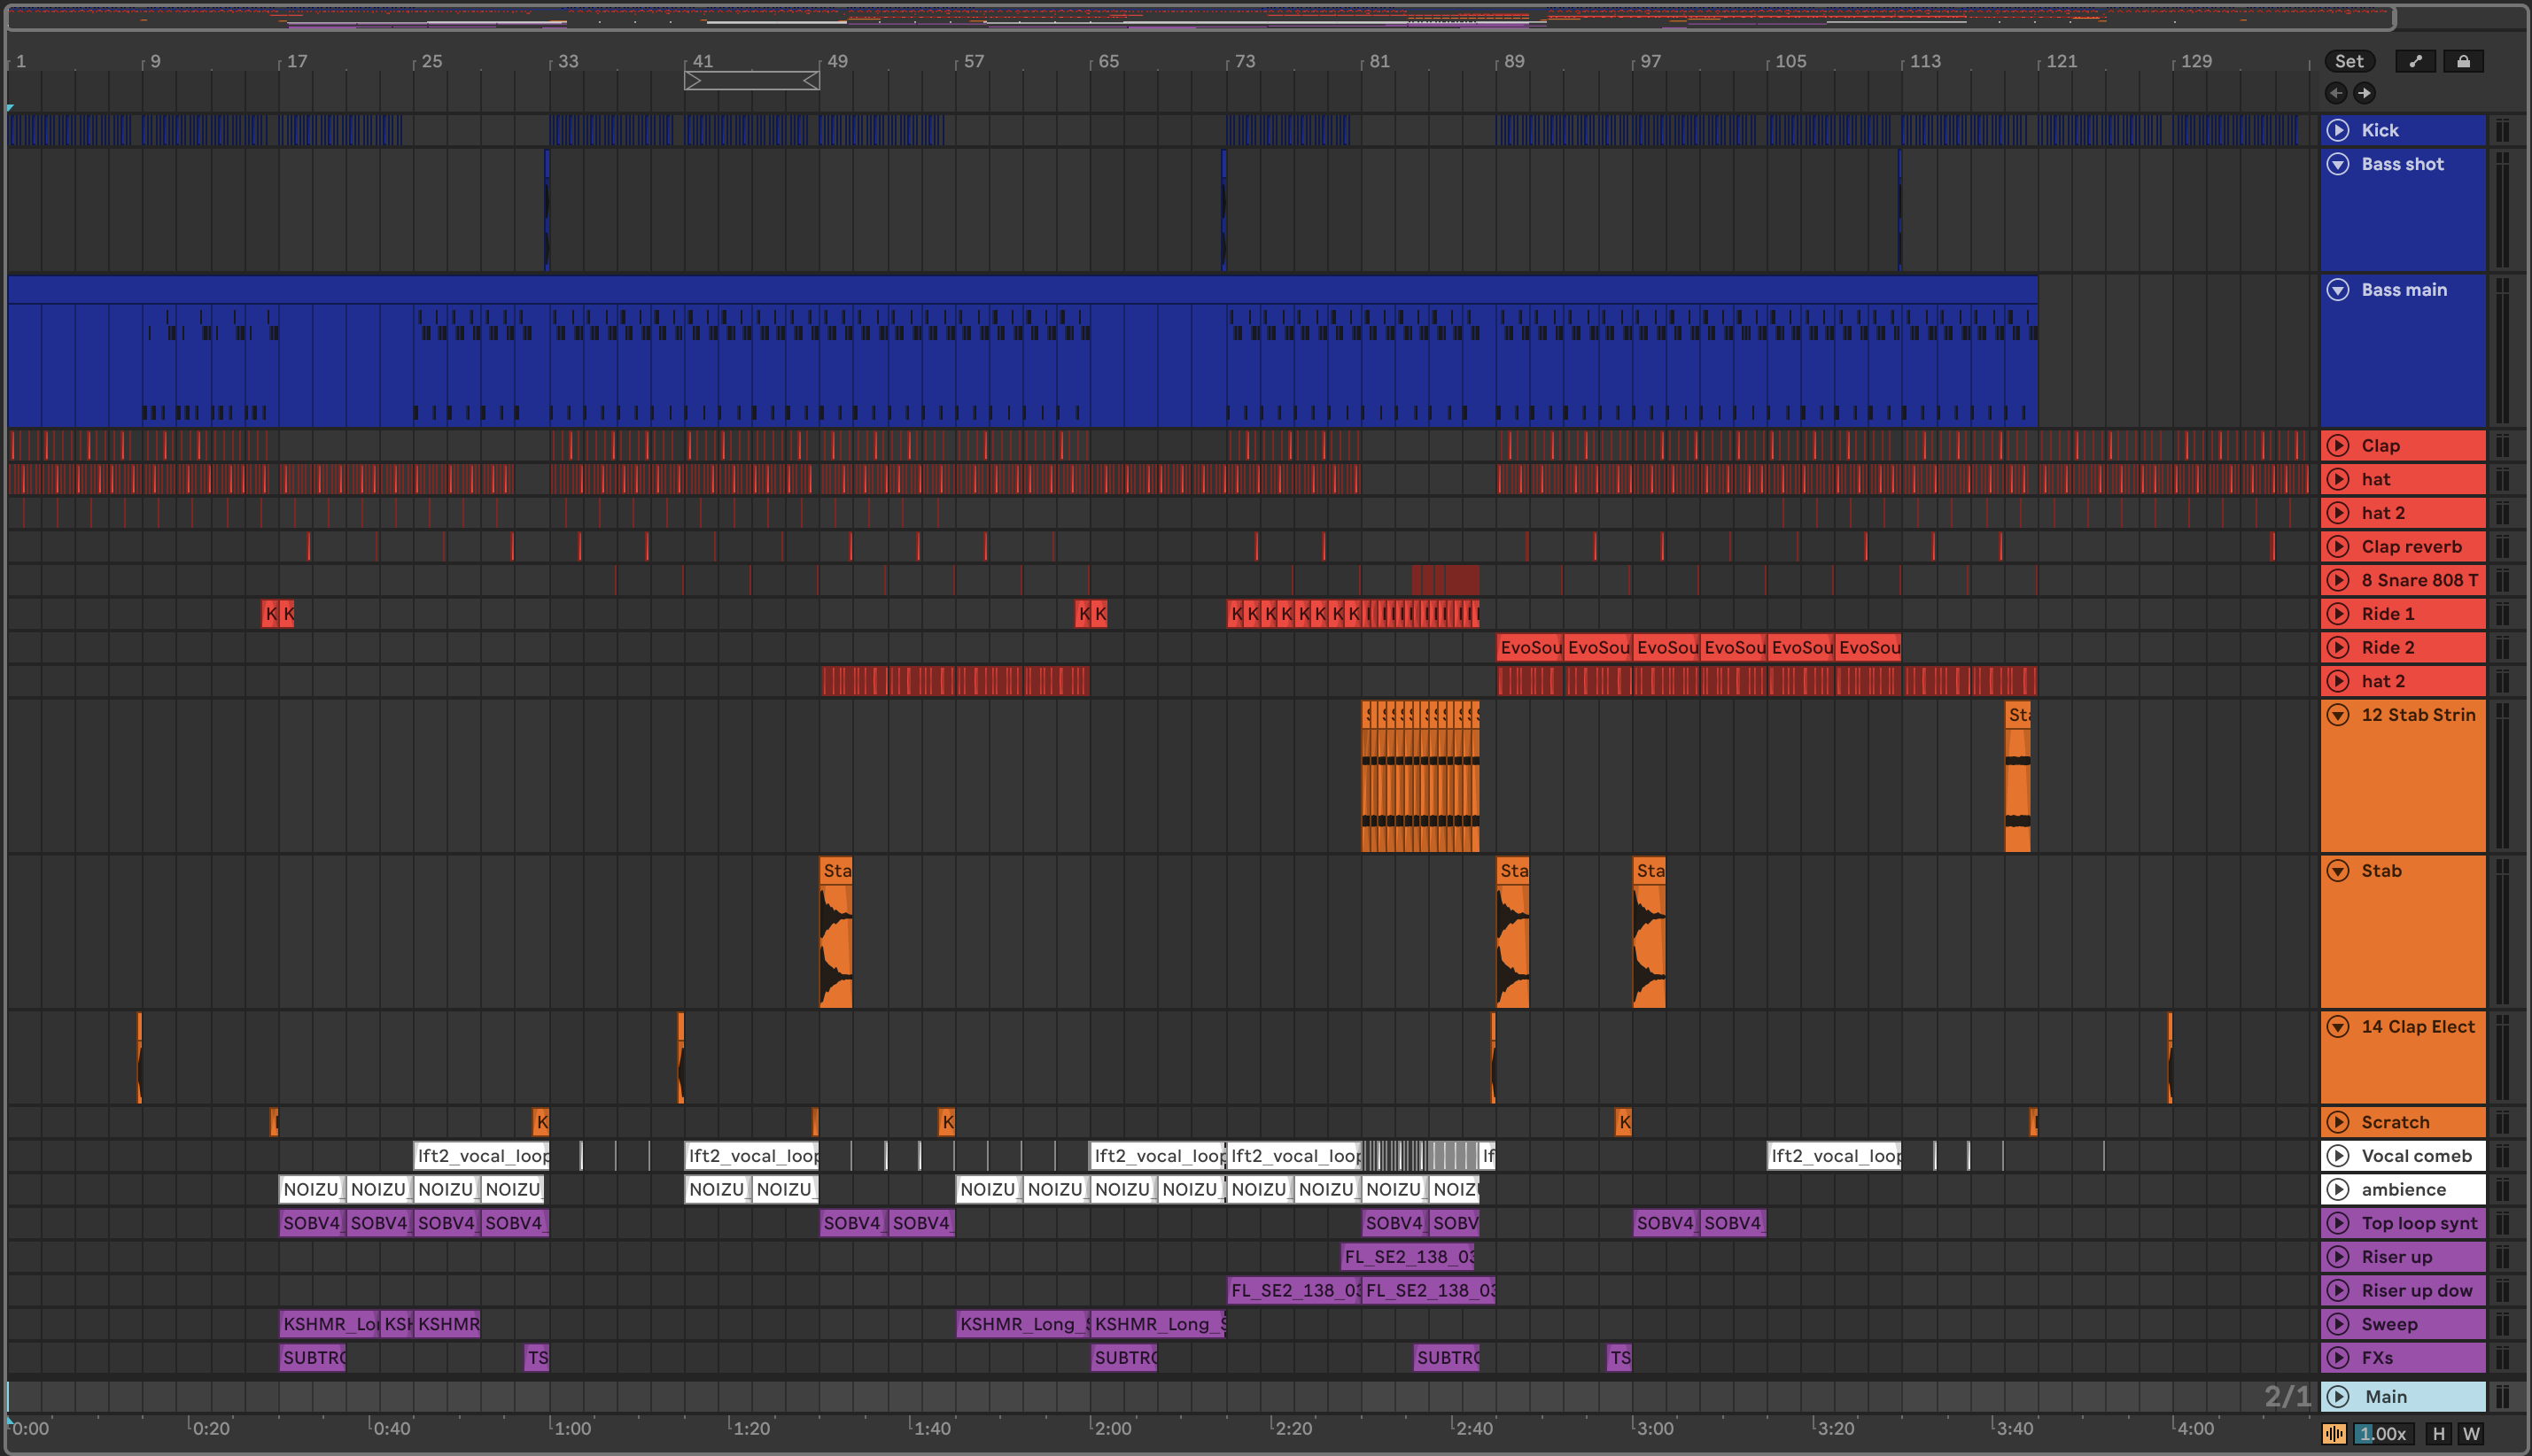The image size is (2532, 1456).
Task: Select the ambience track name
Action: [x=2403, y=1190]
